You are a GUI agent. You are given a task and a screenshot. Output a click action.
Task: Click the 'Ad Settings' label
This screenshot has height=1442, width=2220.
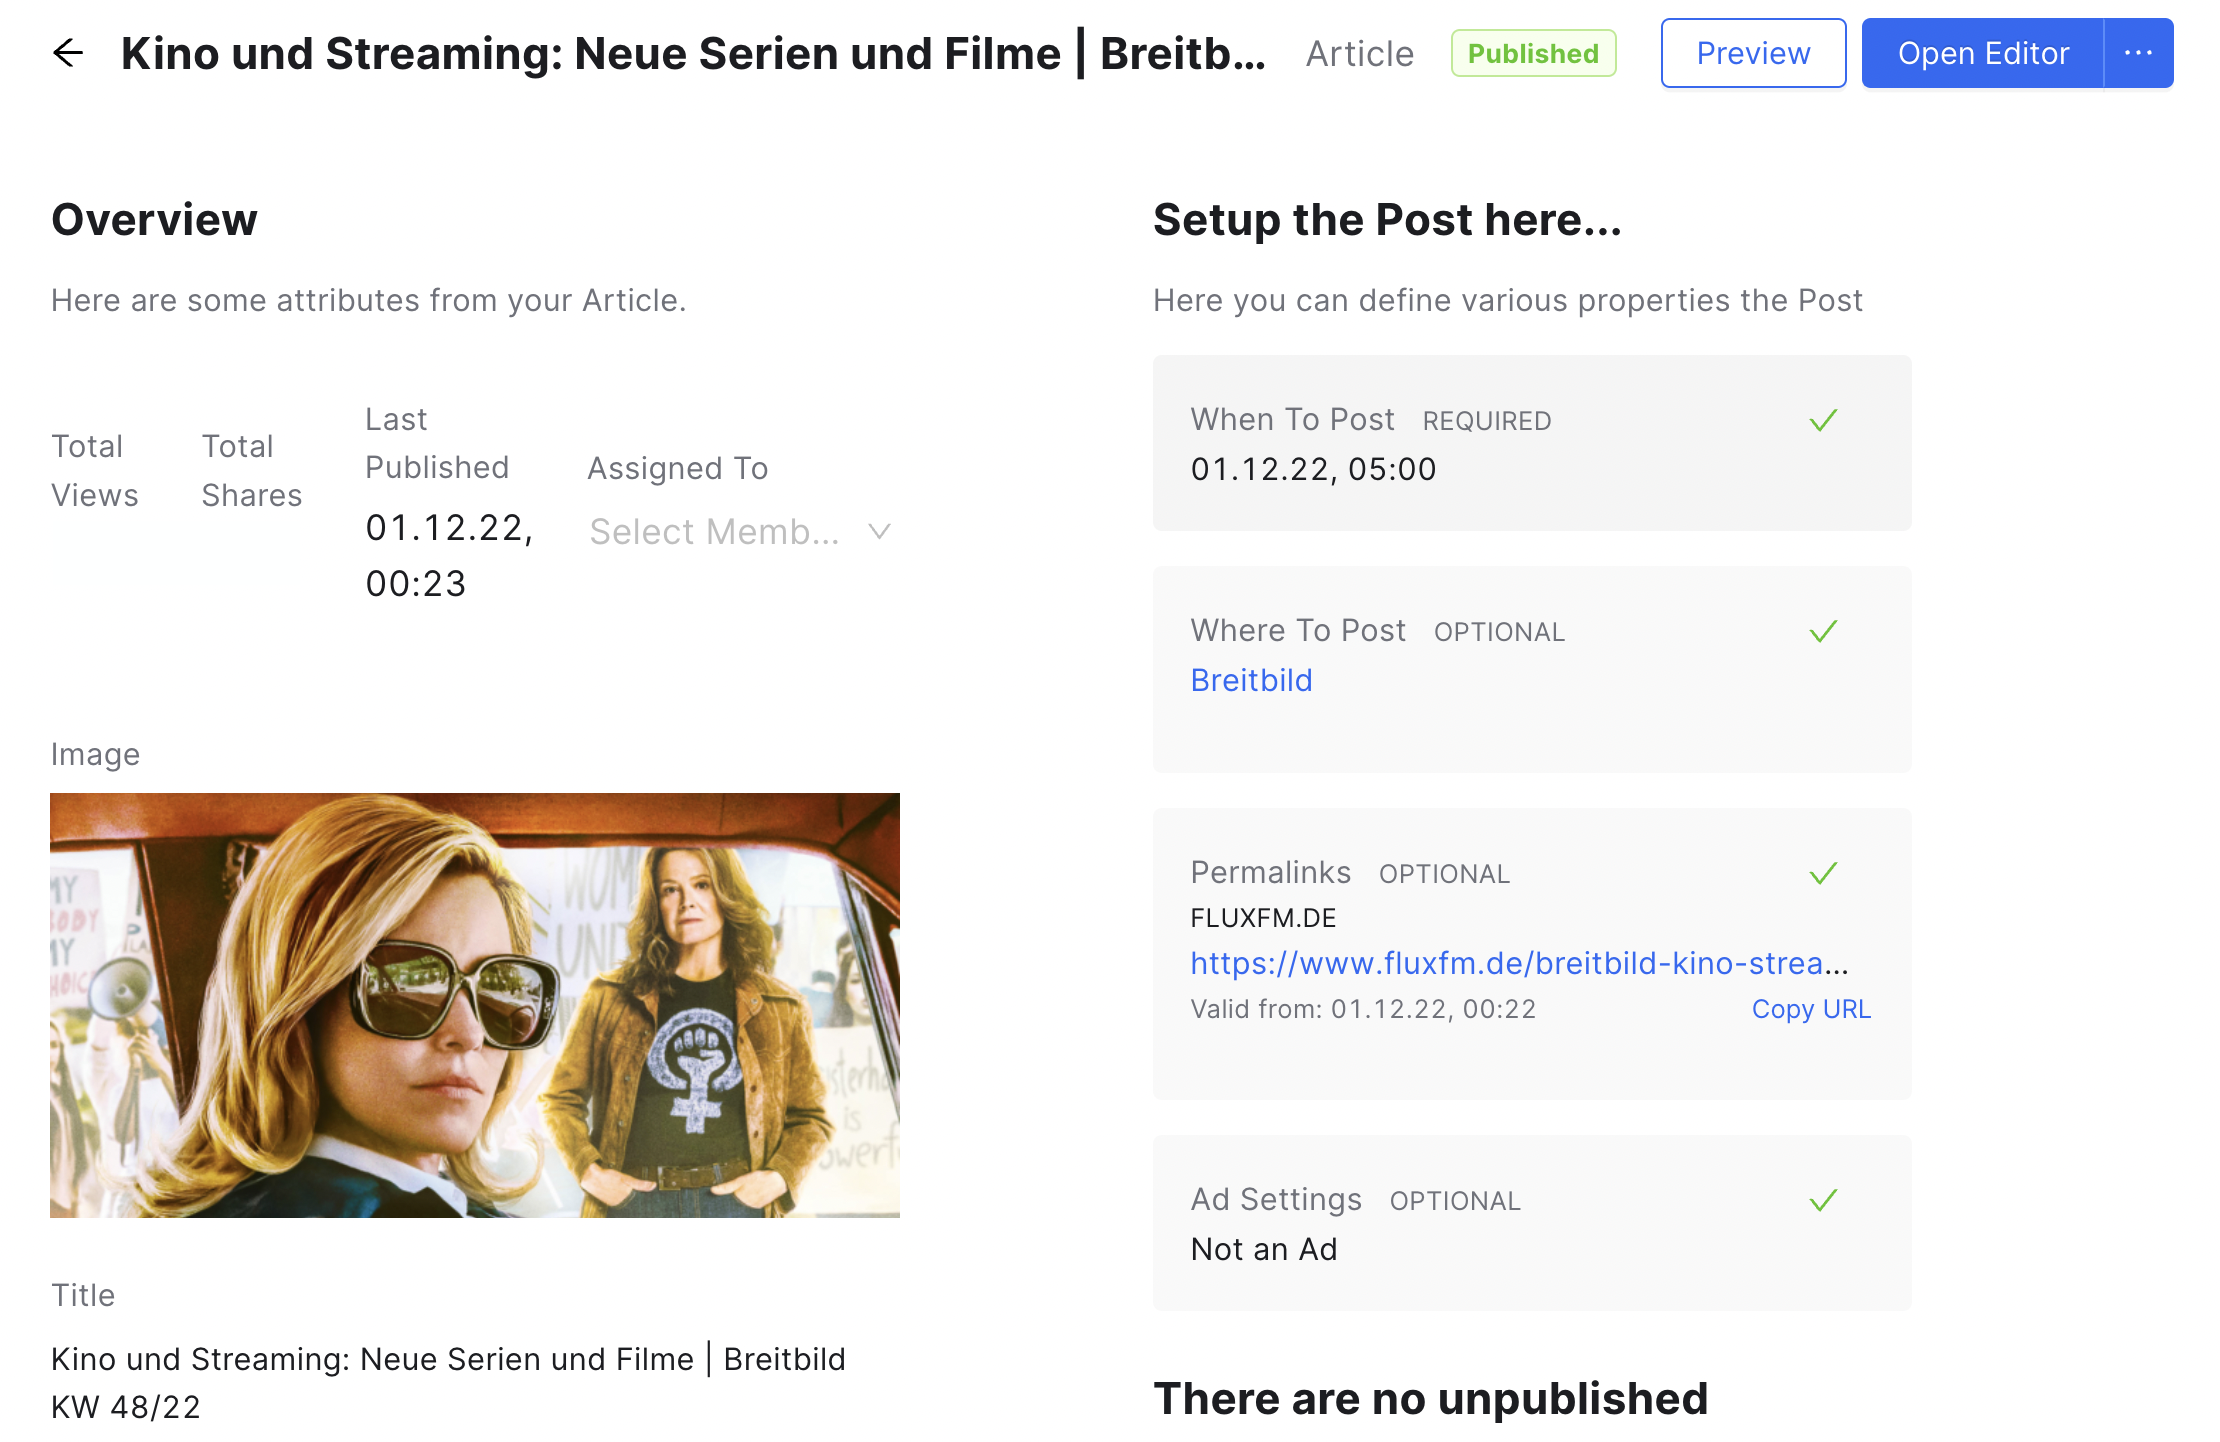(x=1276, y=1200)
